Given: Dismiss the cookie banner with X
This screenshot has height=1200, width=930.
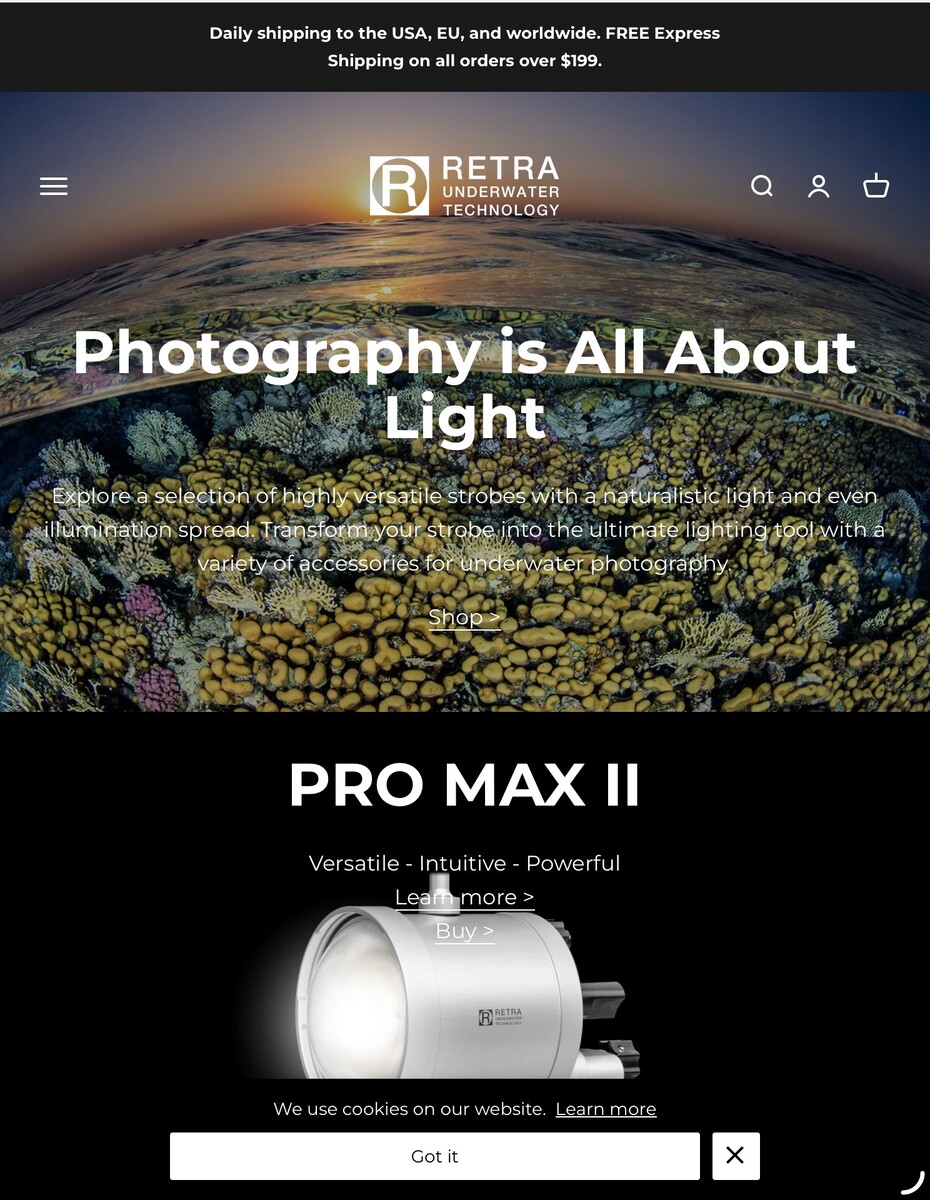Looking at the screenshot, I should pos(735,1155).
